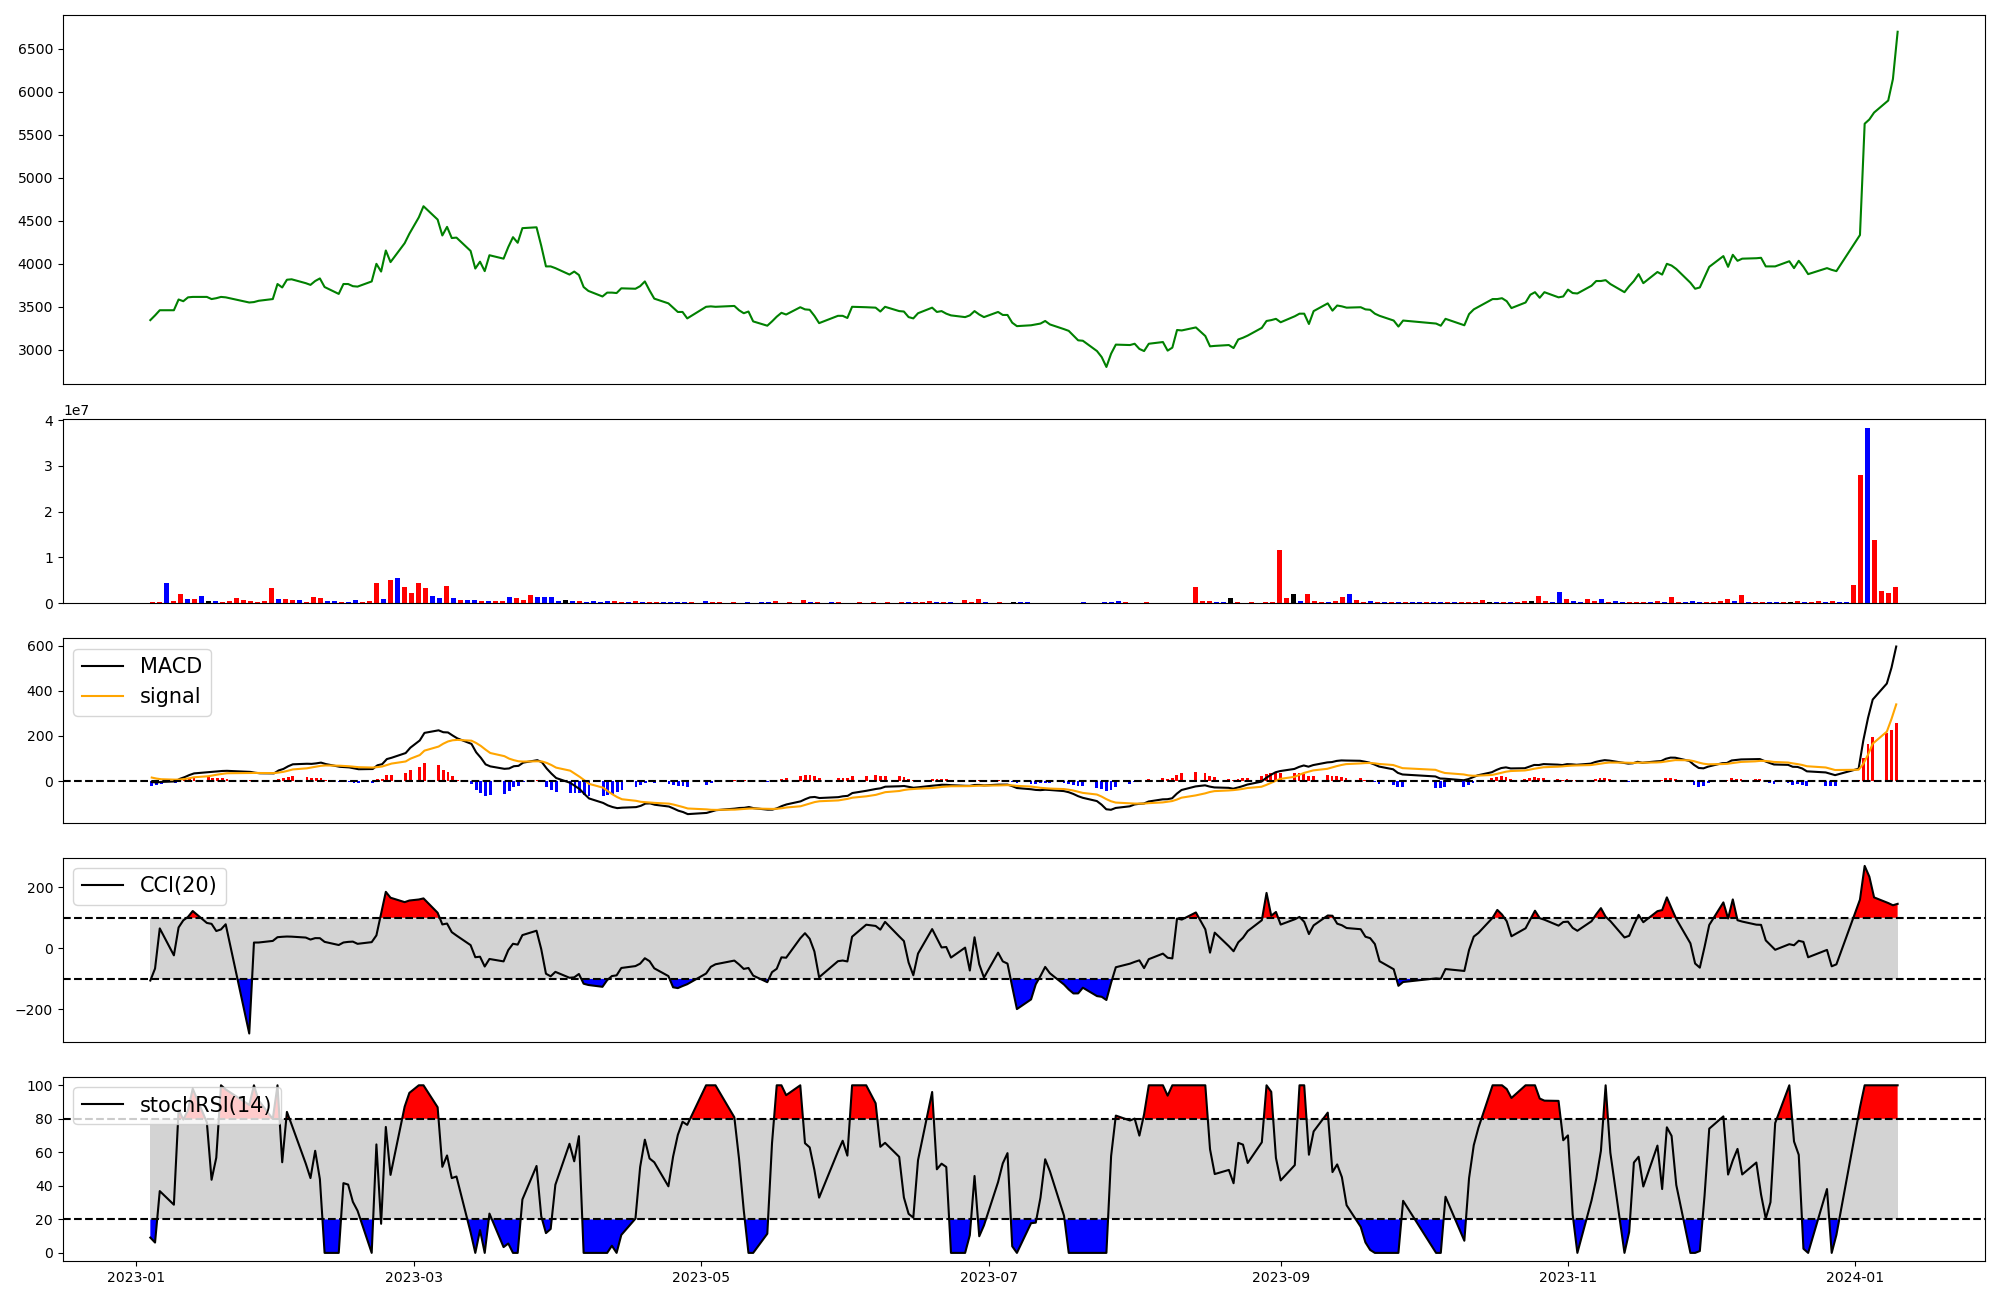The image size is (2000, 1300).
Task: Click the 2023-09 date tick label
Action: [1281, 1277]
